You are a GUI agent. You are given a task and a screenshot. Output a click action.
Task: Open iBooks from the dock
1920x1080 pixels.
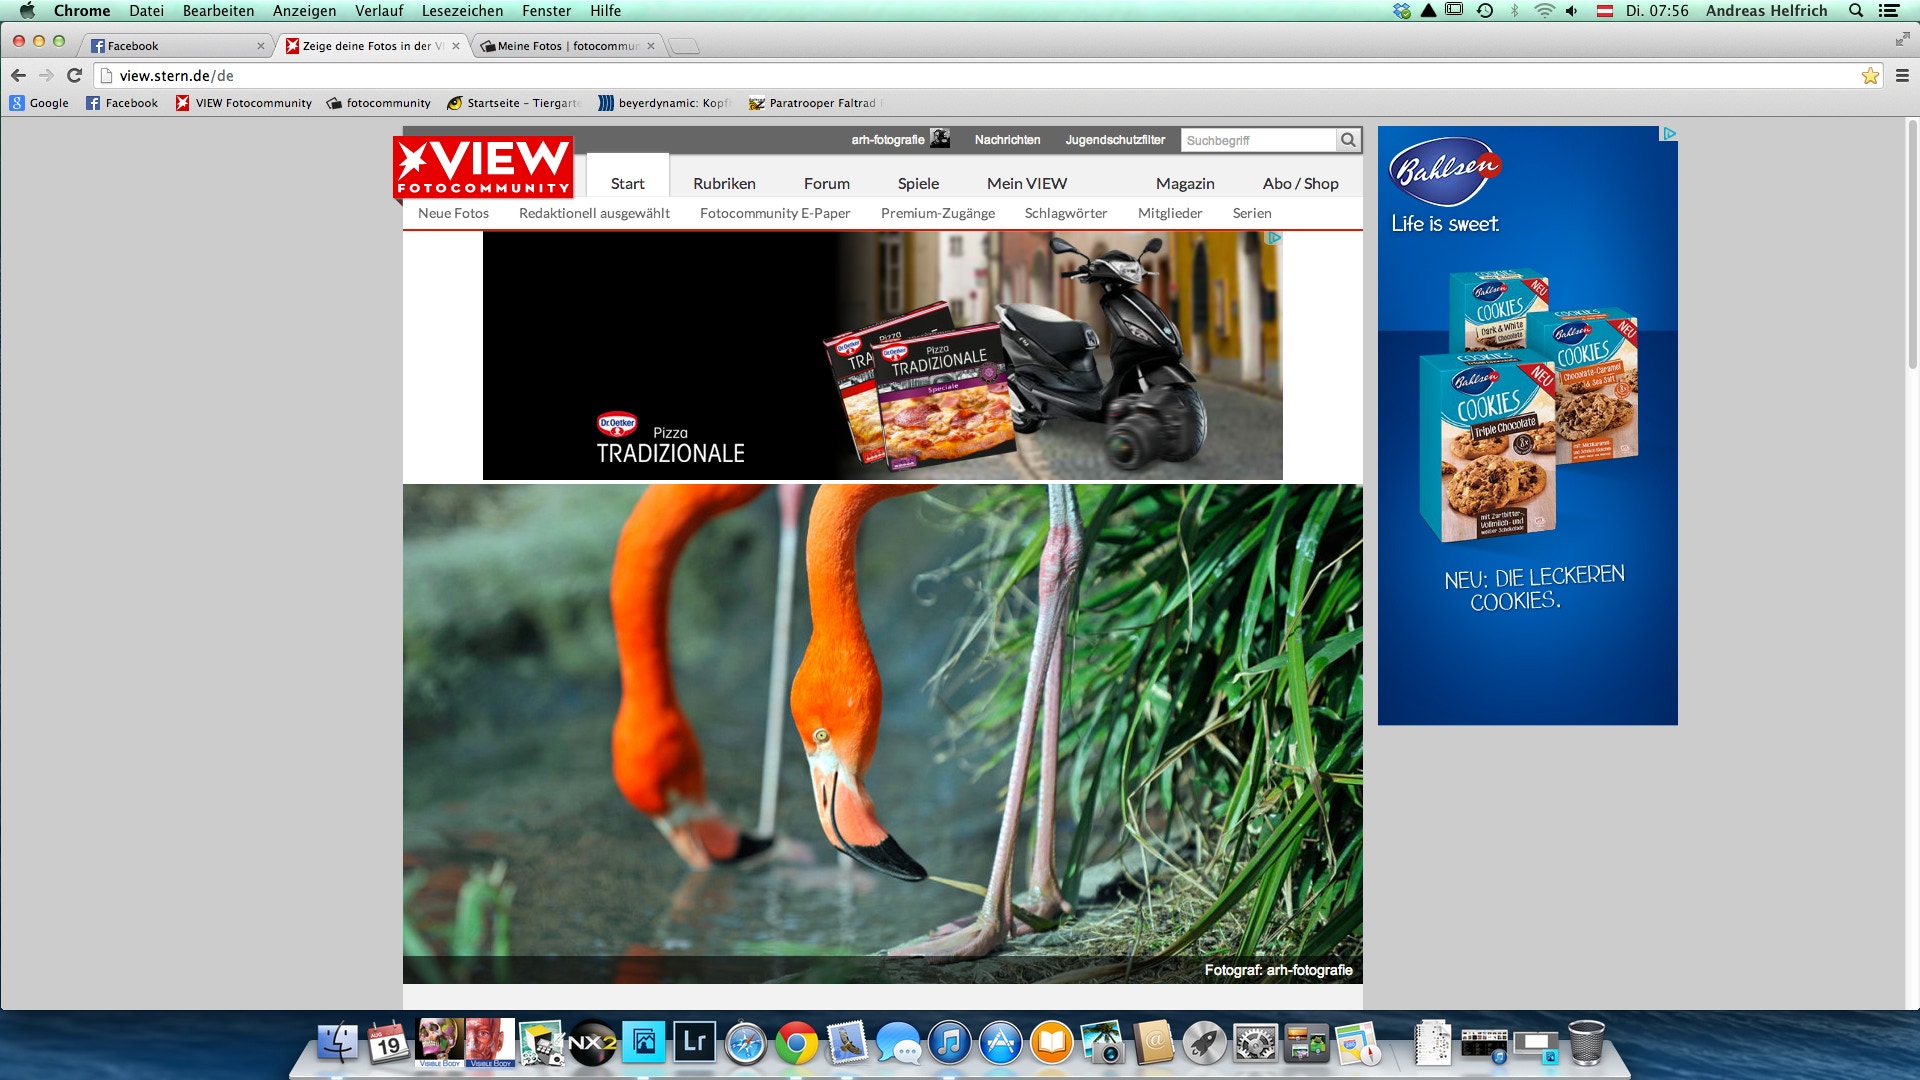click(x=1052, y=1044)
